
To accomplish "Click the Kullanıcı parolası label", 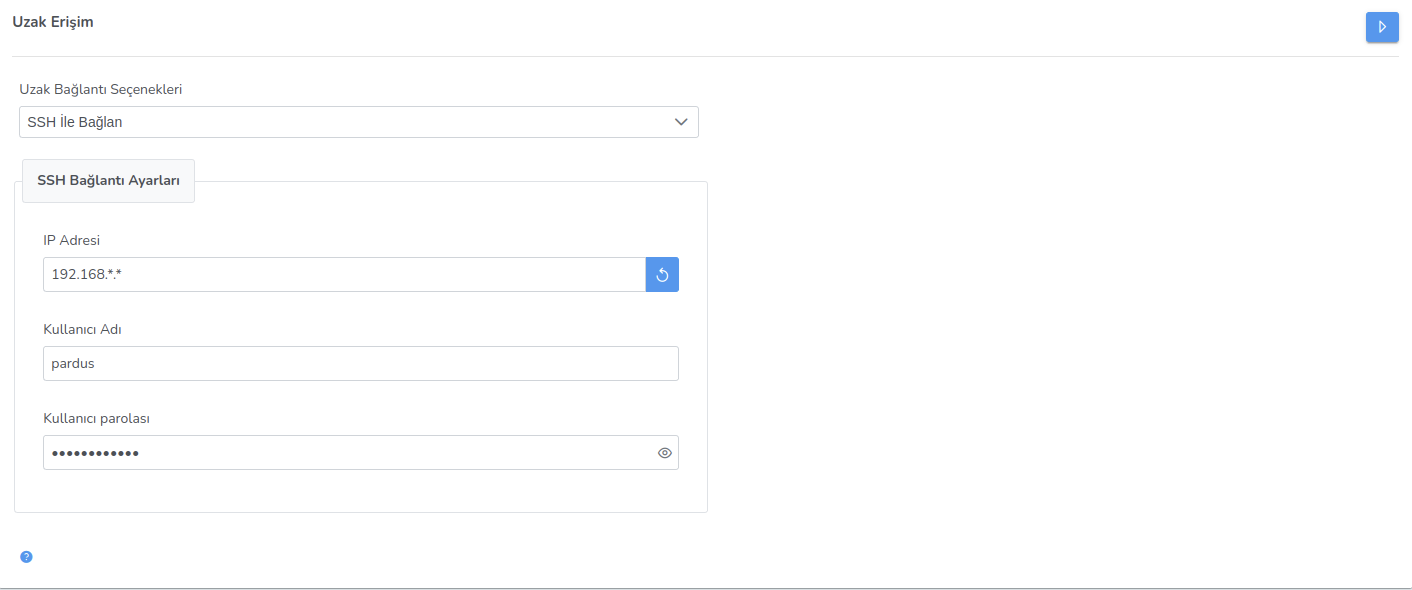I will pyautogui.click(x=96, y=418).
